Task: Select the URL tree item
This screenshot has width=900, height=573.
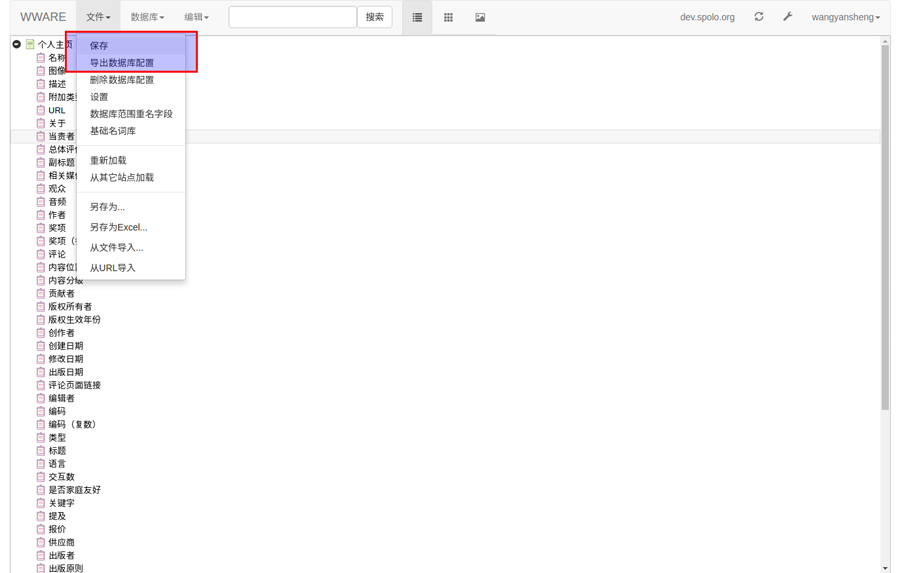Action: pyautogui.click(x=57, y=110)
